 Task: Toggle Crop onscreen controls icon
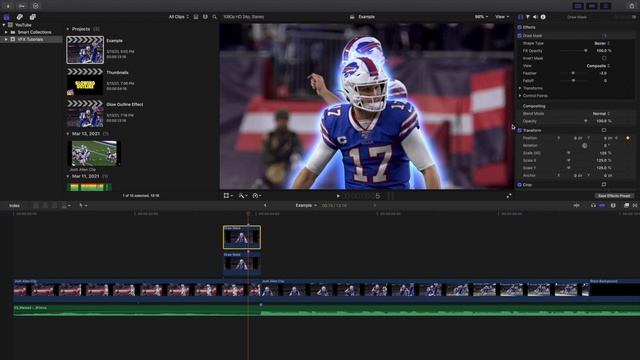click(604, 184)
